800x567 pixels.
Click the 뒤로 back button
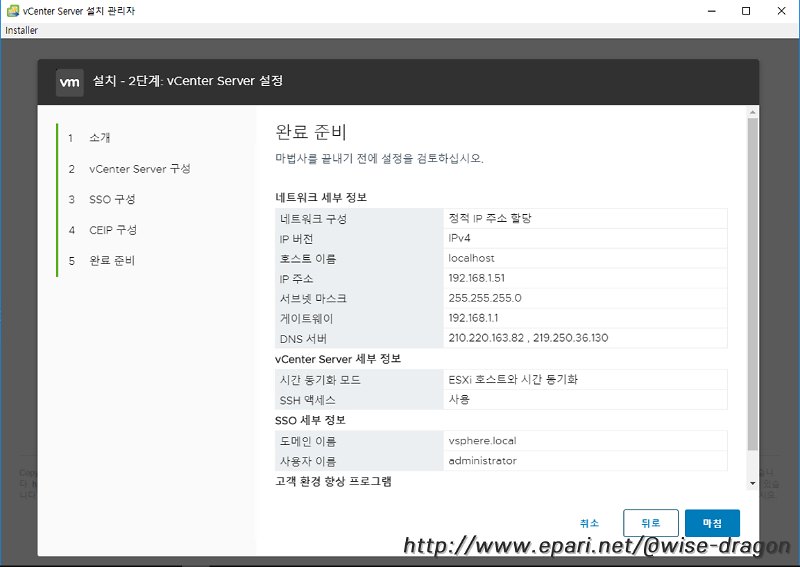point(651,523)
